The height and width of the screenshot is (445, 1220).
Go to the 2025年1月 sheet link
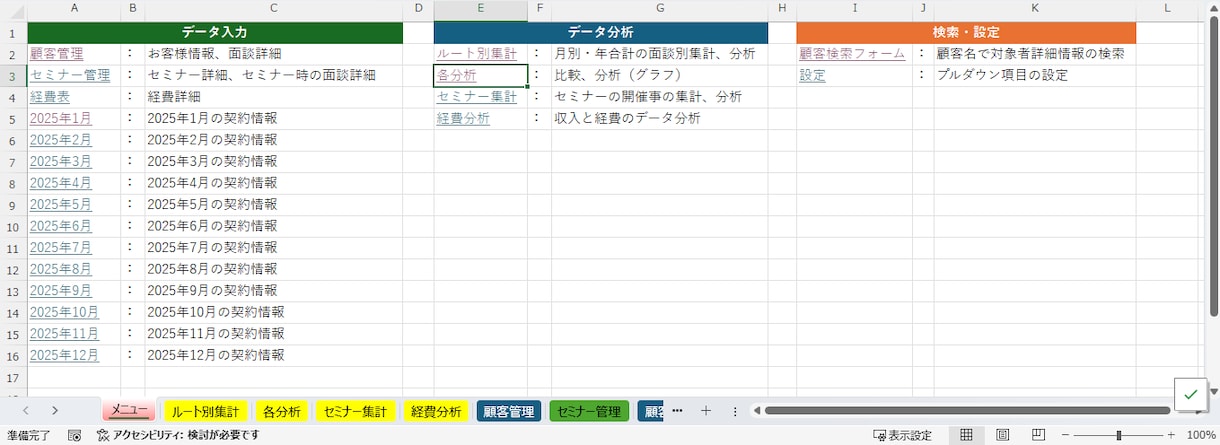tap(61, 118)
